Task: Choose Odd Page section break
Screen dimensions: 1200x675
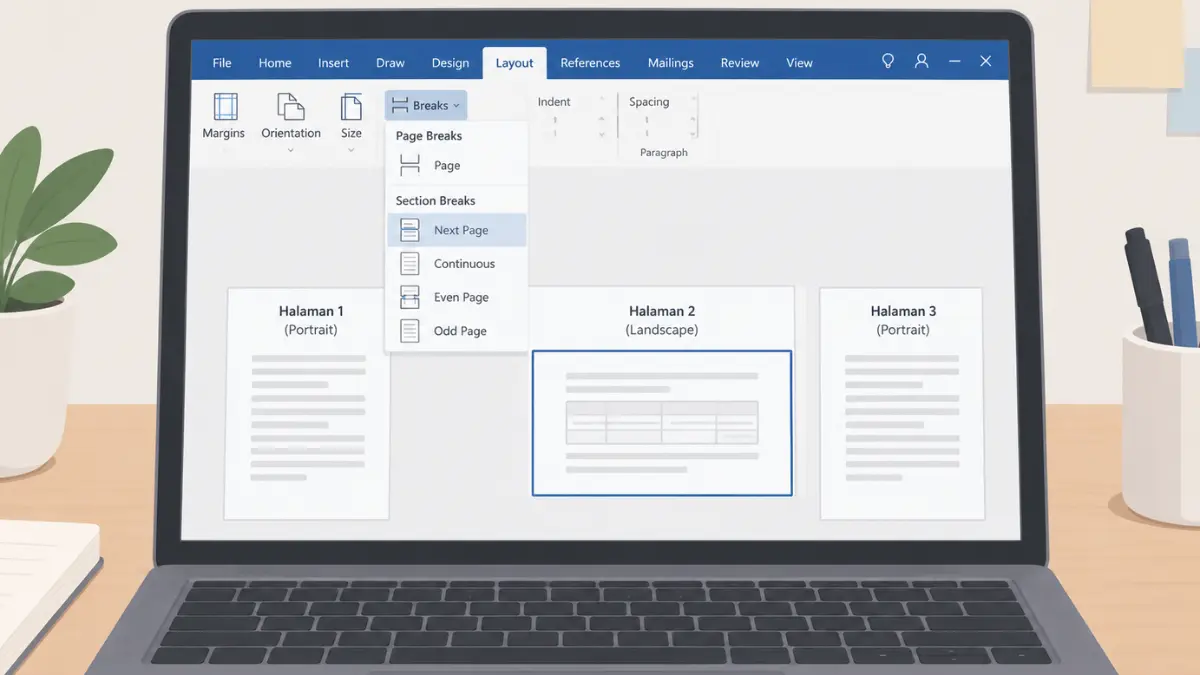Action: tap(456, 331)
